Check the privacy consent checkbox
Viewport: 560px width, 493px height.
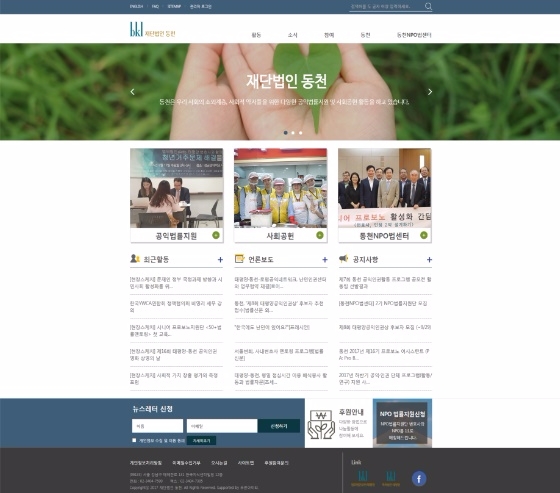(x=134, y=440)
